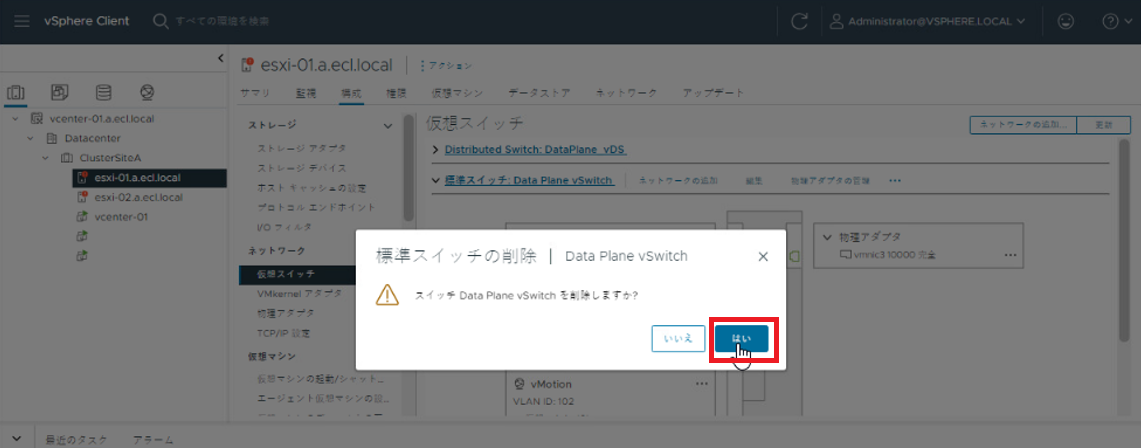
Task: Switch to the 権限 tab
Action: tap(396, 93)
